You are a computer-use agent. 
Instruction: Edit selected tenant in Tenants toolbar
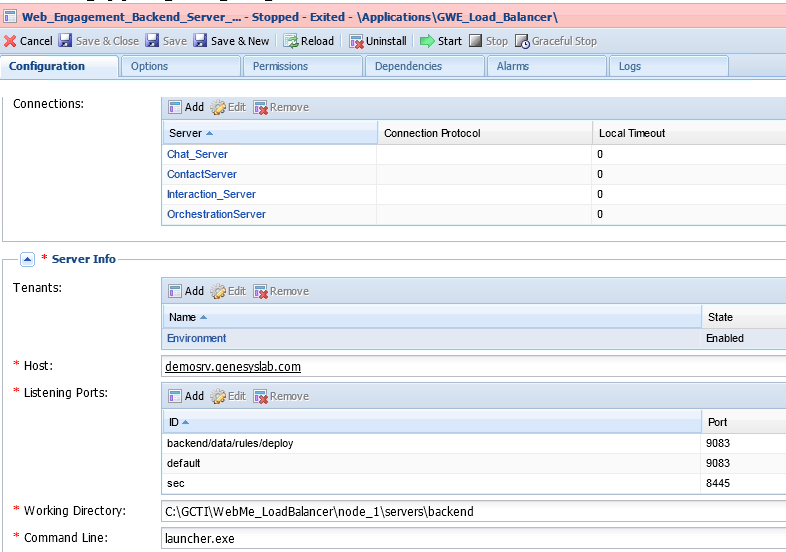point(228,291)
